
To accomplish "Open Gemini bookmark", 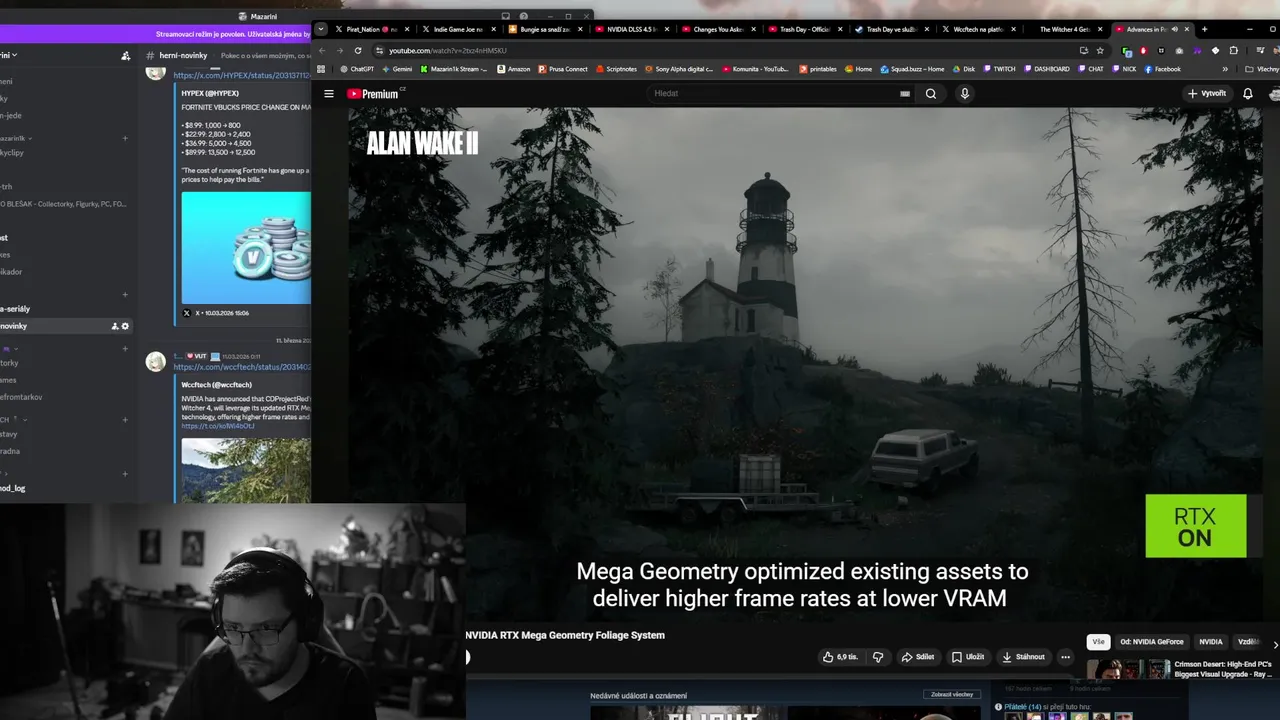I will coord(397,69).
